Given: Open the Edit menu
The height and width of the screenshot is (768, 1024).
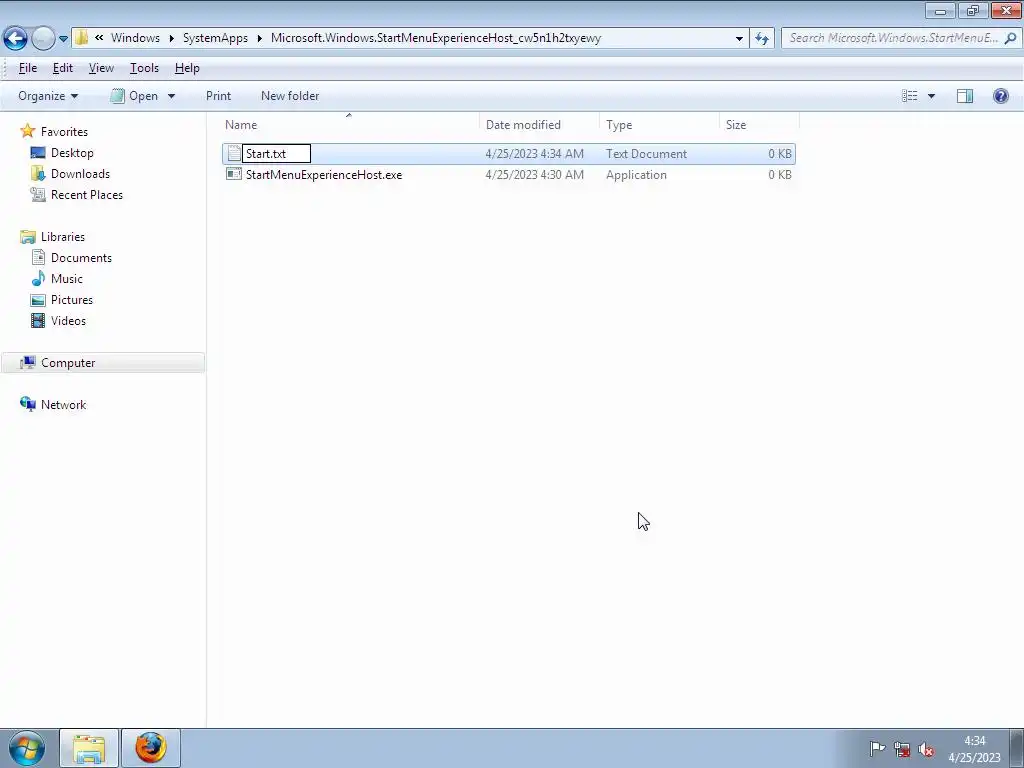Looking at the screenshot, I should 63,68.
